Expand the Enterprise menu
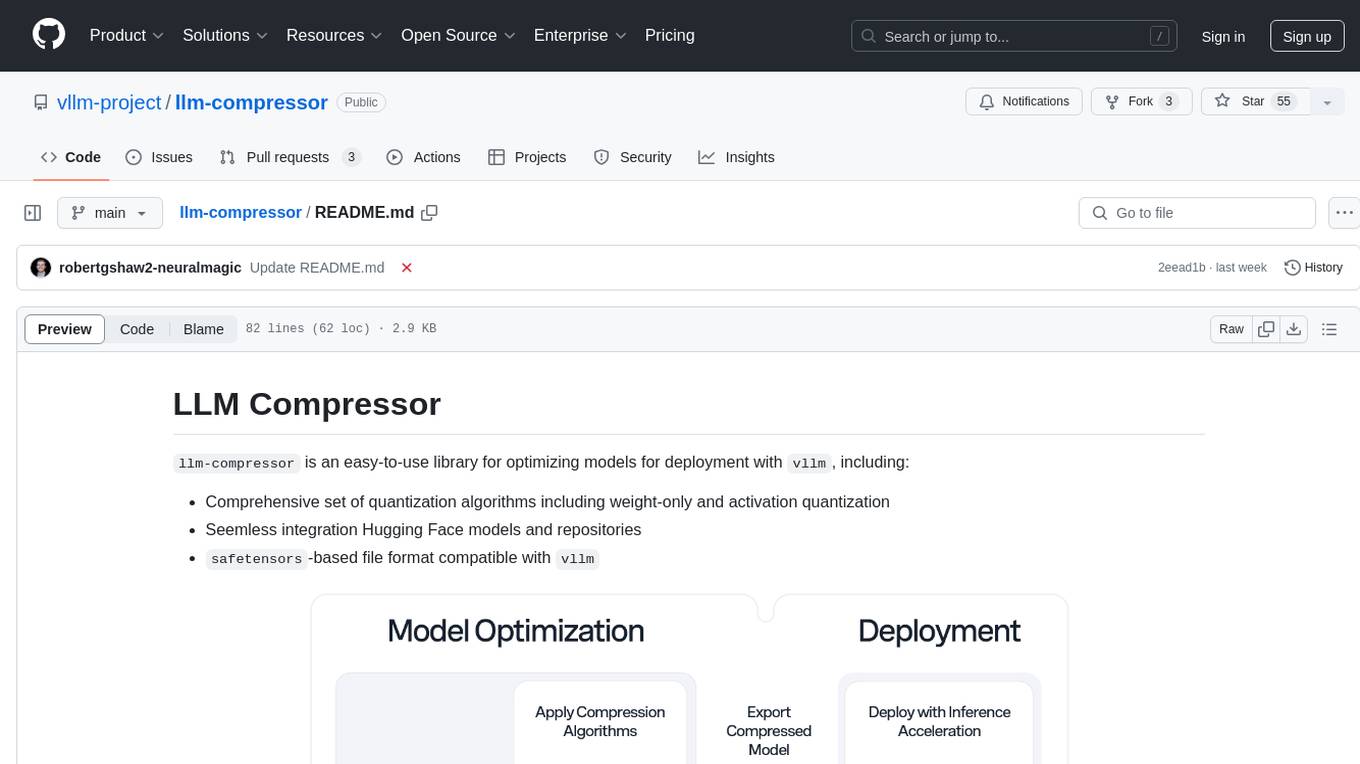 [580, 35]
